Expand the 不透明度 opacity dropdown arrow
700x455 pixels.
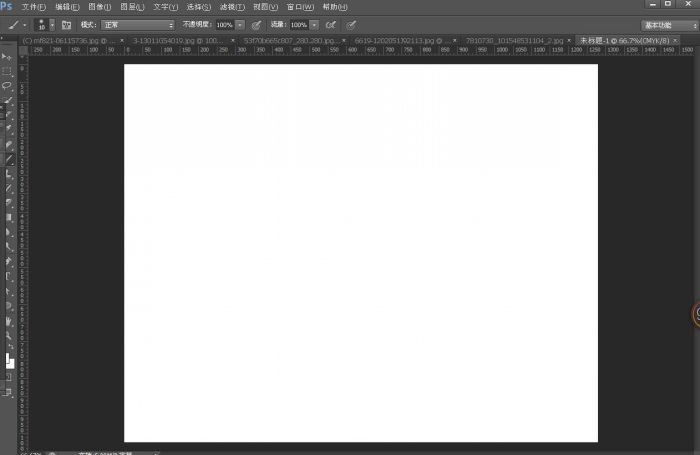click(240, 24)
